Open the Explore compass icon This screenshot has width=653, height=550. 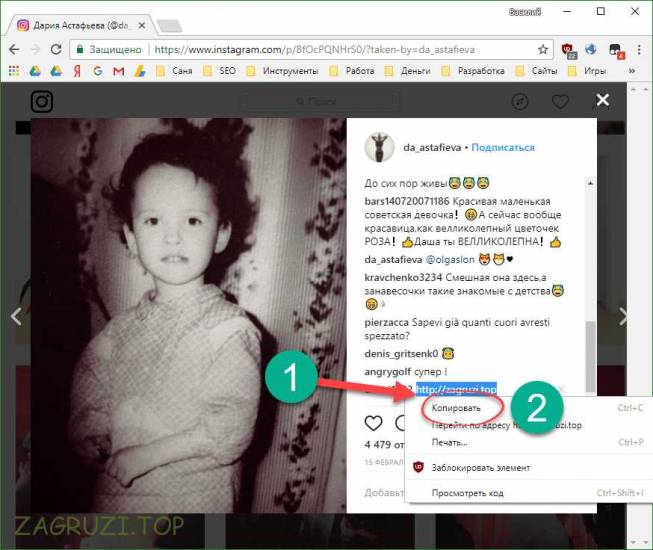point(520,102)
